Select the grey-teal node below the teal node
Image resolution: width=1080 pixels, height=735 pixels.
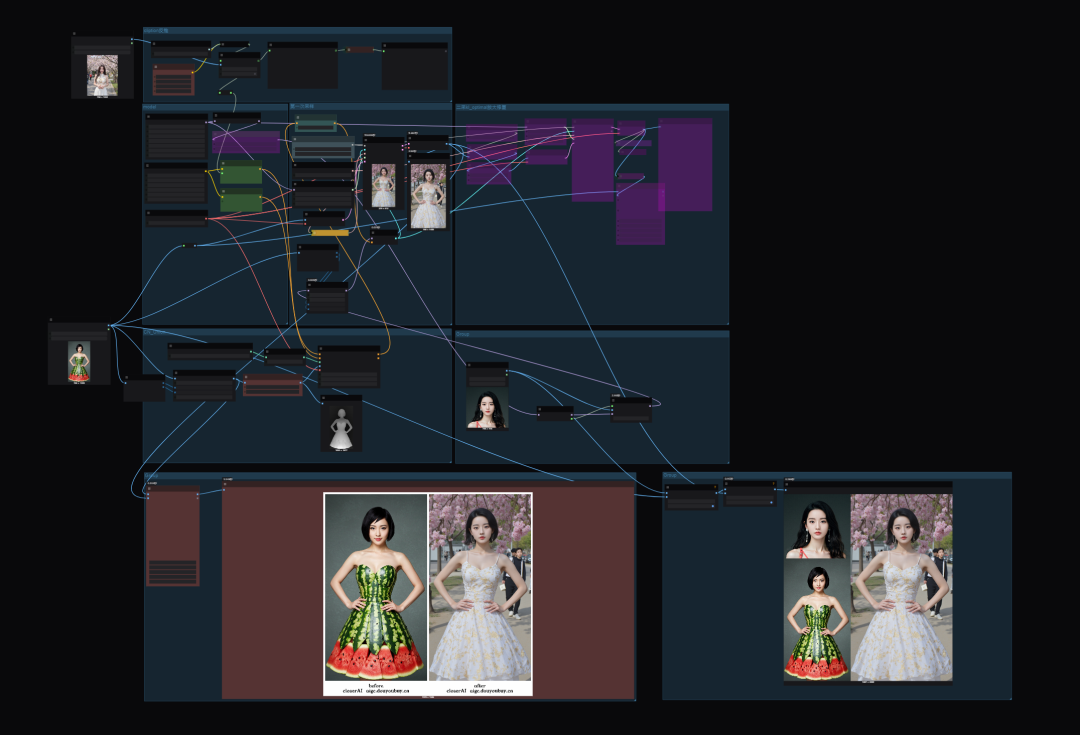(323, 148)
